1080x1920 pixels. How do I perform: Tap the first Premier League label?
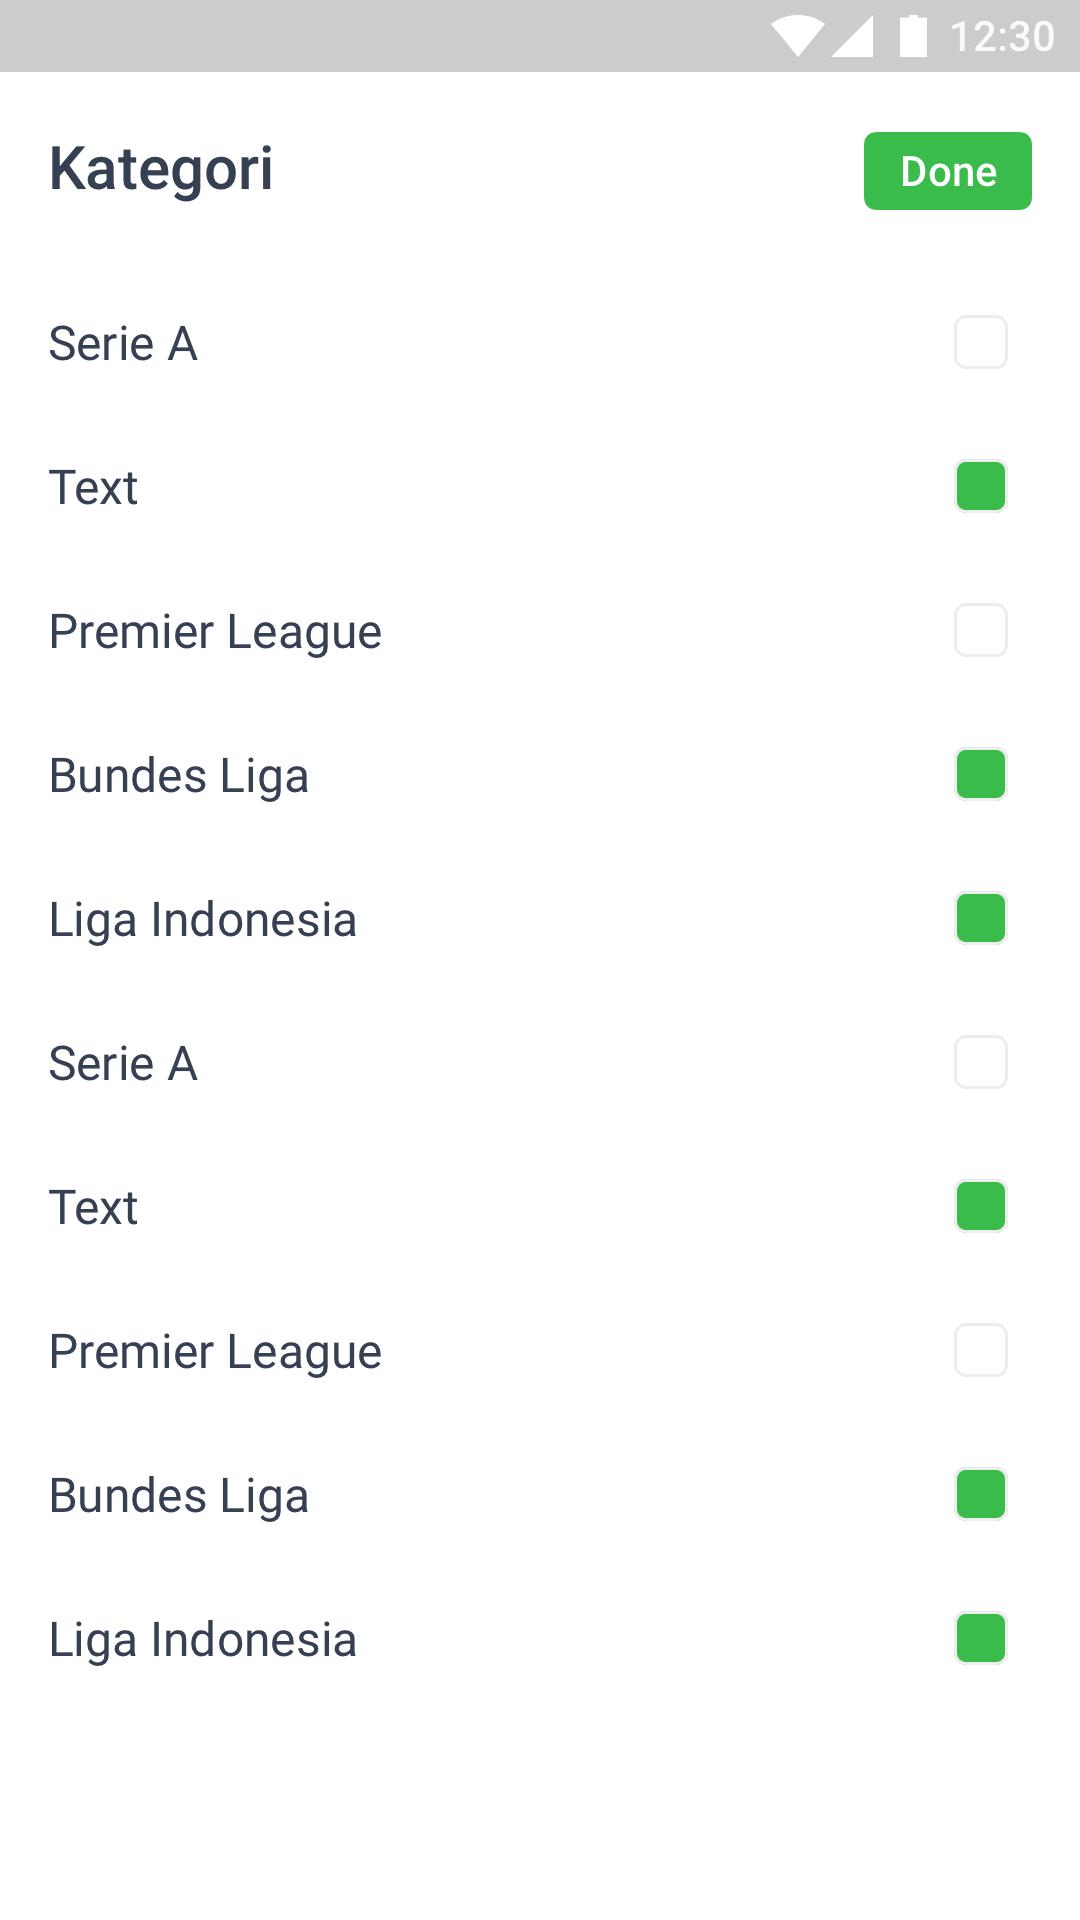215,632
